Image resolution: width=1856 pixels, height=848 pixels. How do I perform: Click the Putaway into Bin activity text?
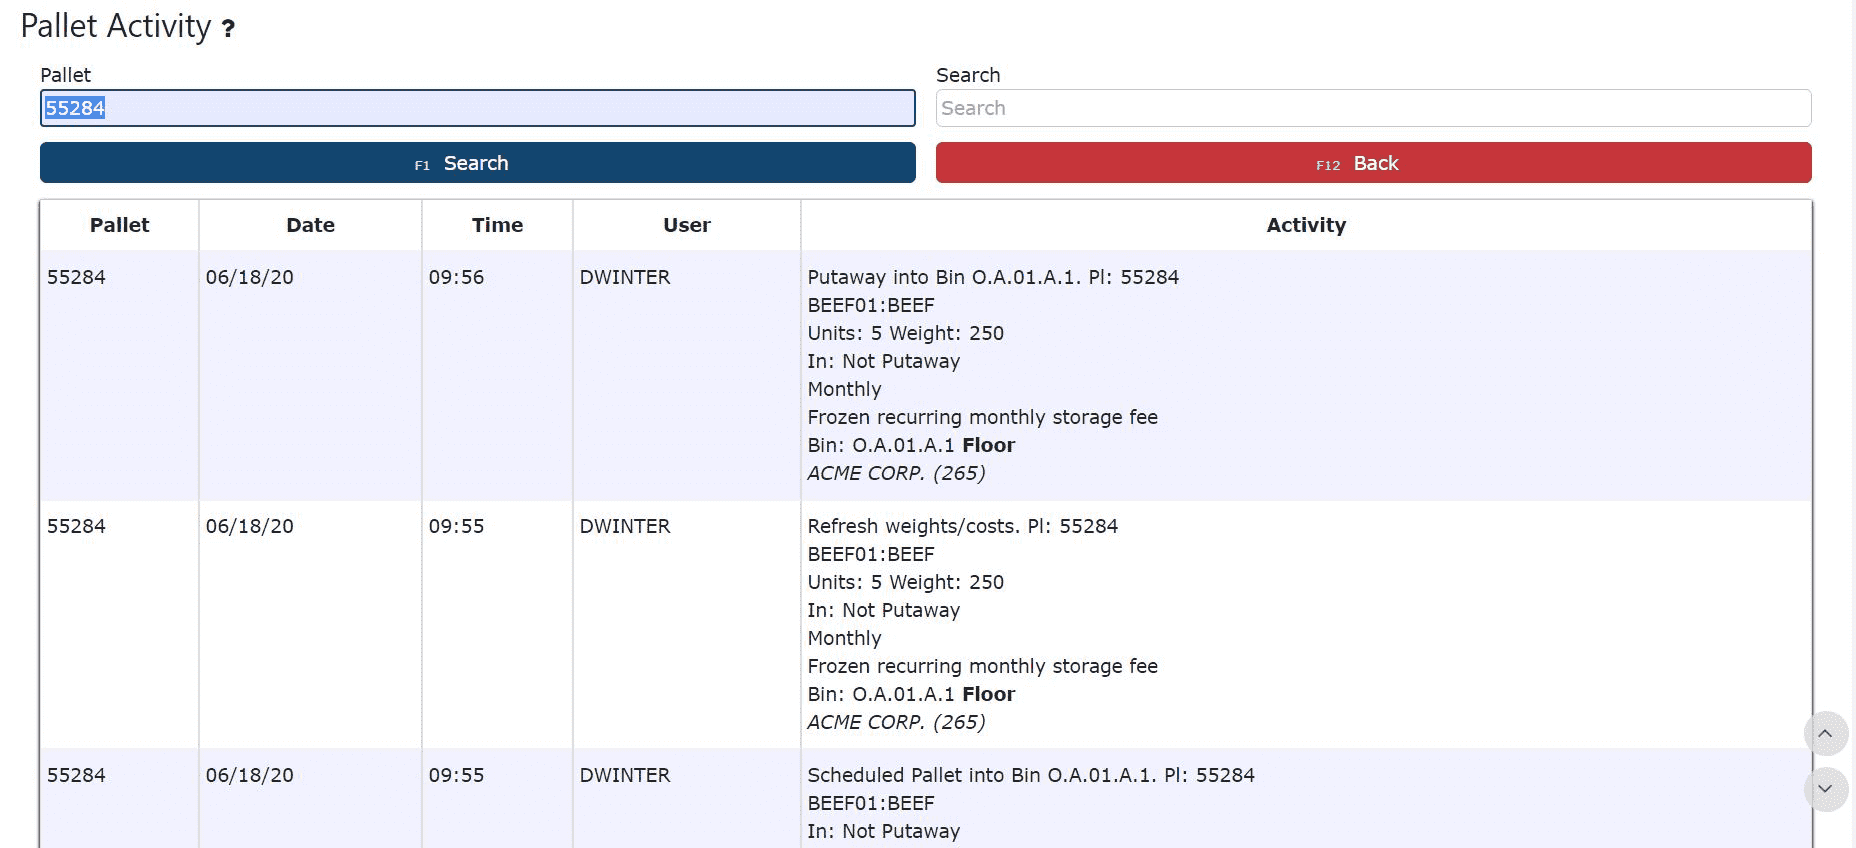coord(993,277)
